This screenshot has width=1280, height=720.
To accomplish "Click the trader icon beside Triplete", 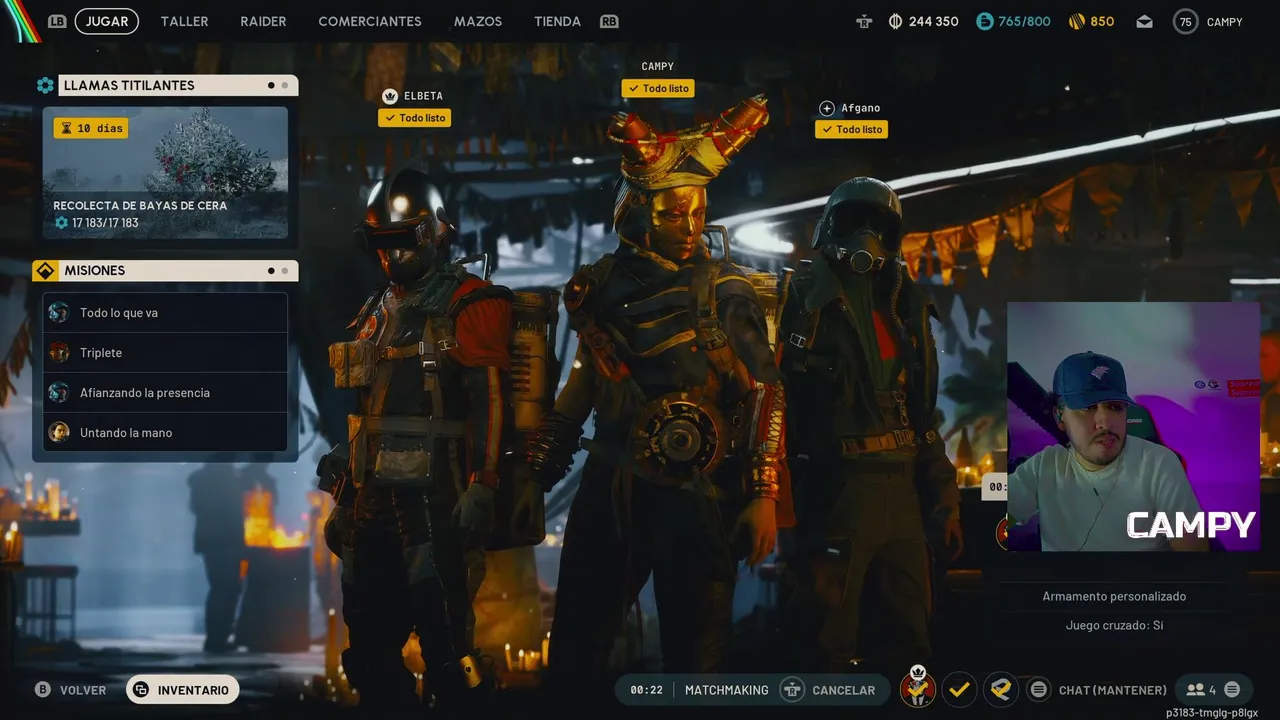I will click(59, 352).
